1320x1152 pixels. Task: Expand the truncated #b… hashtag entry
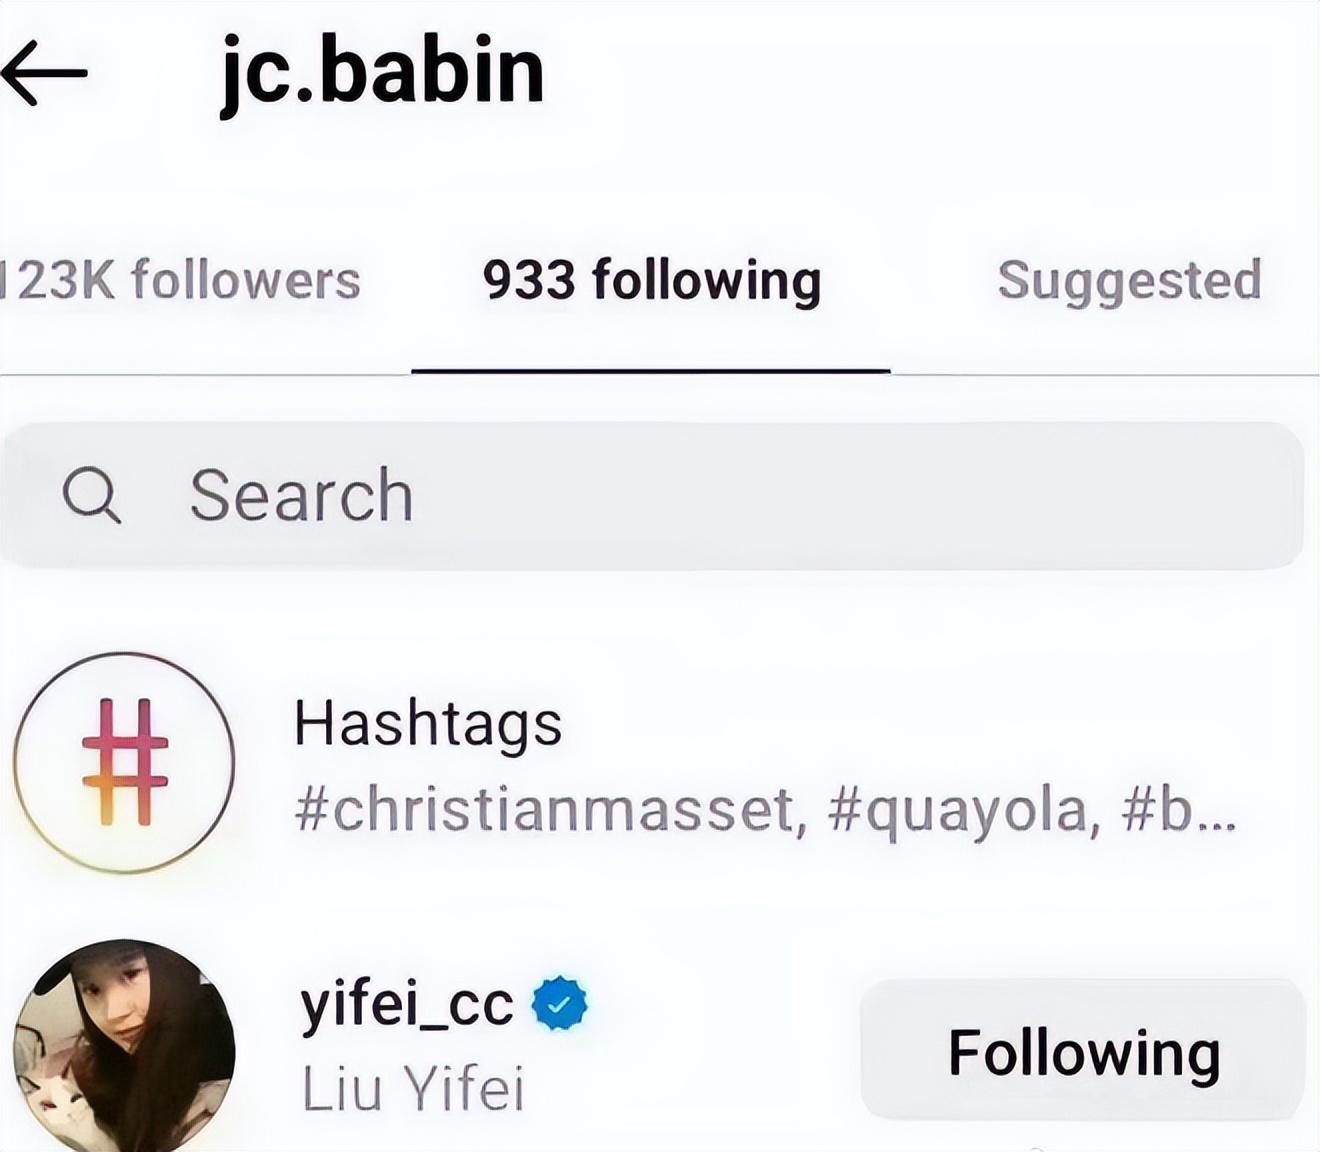[x=1179, y=809]
